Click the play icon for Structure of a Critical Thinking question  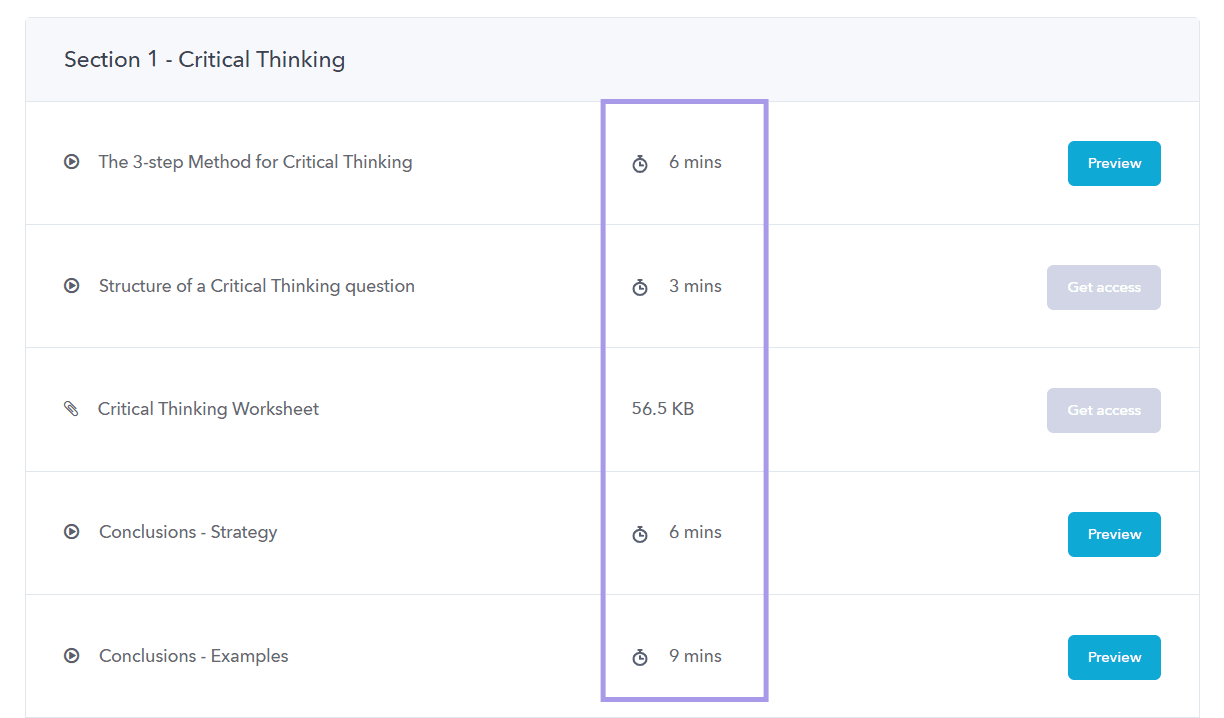71,285
